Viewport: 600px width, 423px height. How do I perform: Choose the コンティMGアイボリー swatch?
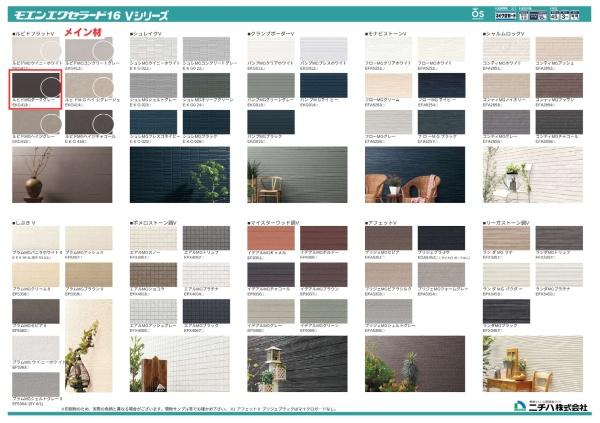pyautogui.click(x=507, y=85)
